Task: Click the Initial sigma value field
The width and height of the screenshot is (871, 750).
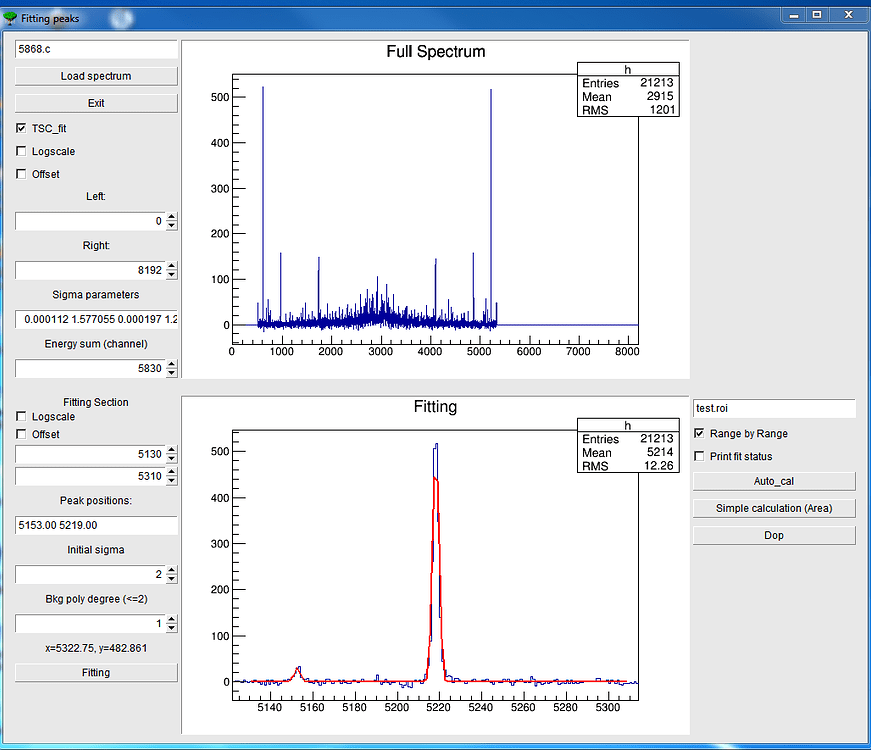Action: [x=90, y=574]
